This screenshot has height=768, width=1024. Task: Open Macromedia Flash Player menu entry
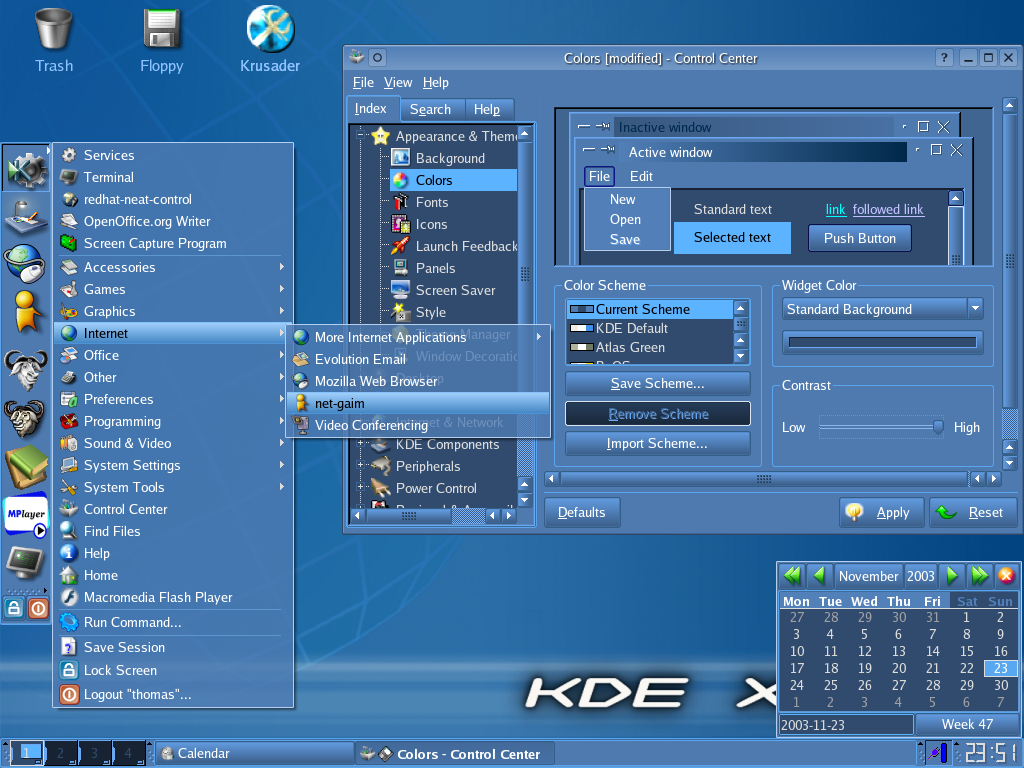(x=173, y=598)
